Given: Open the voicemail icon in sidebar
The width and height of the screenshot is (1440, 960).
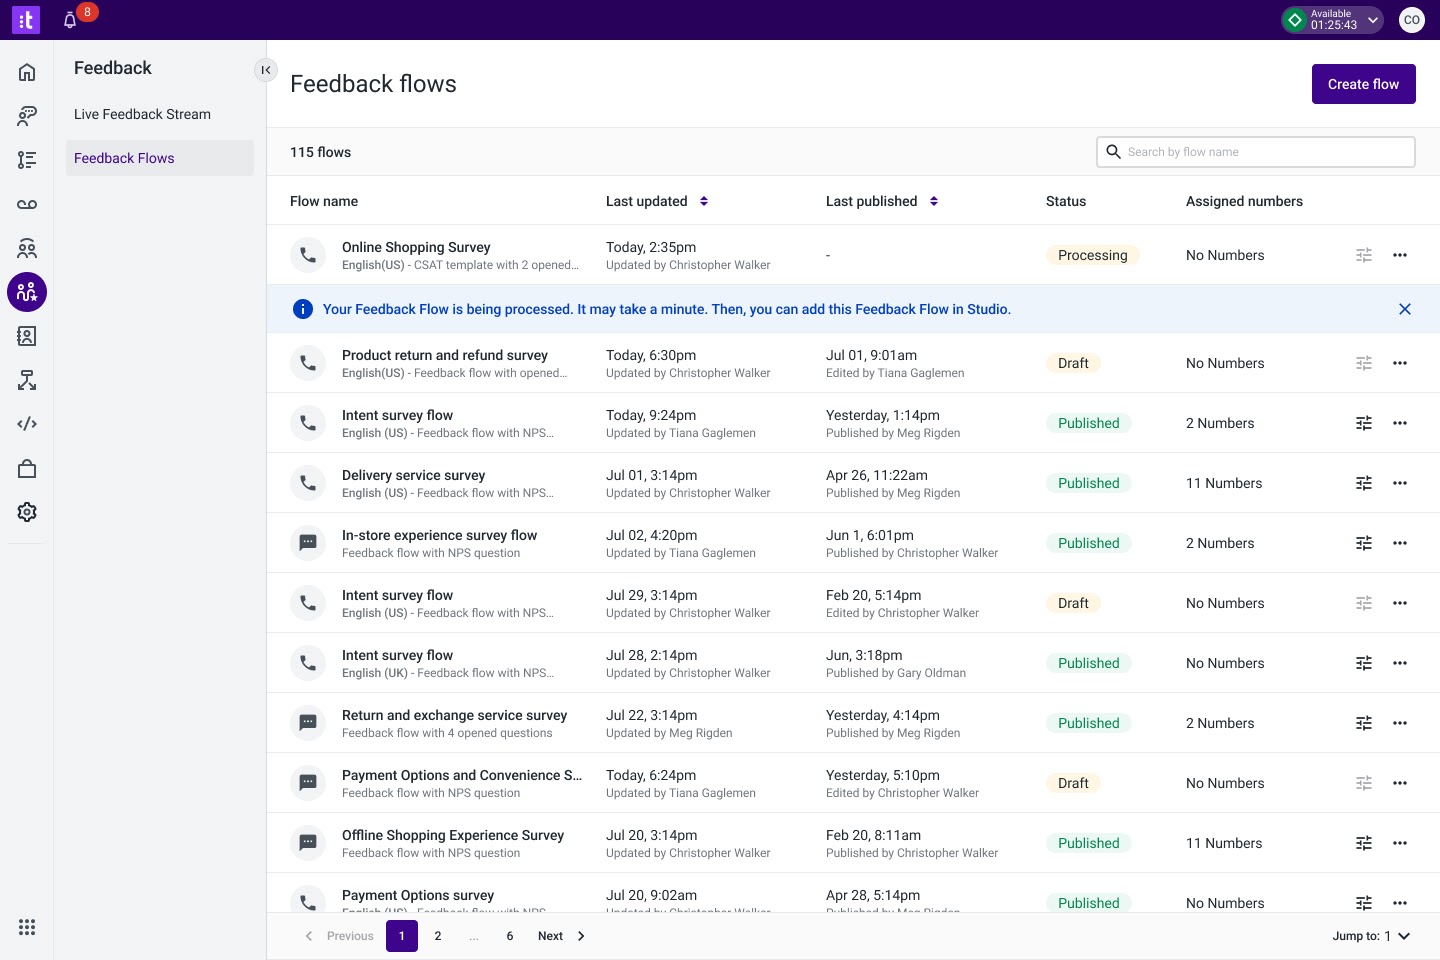Looking at the screenshot, I should (27, 204).
